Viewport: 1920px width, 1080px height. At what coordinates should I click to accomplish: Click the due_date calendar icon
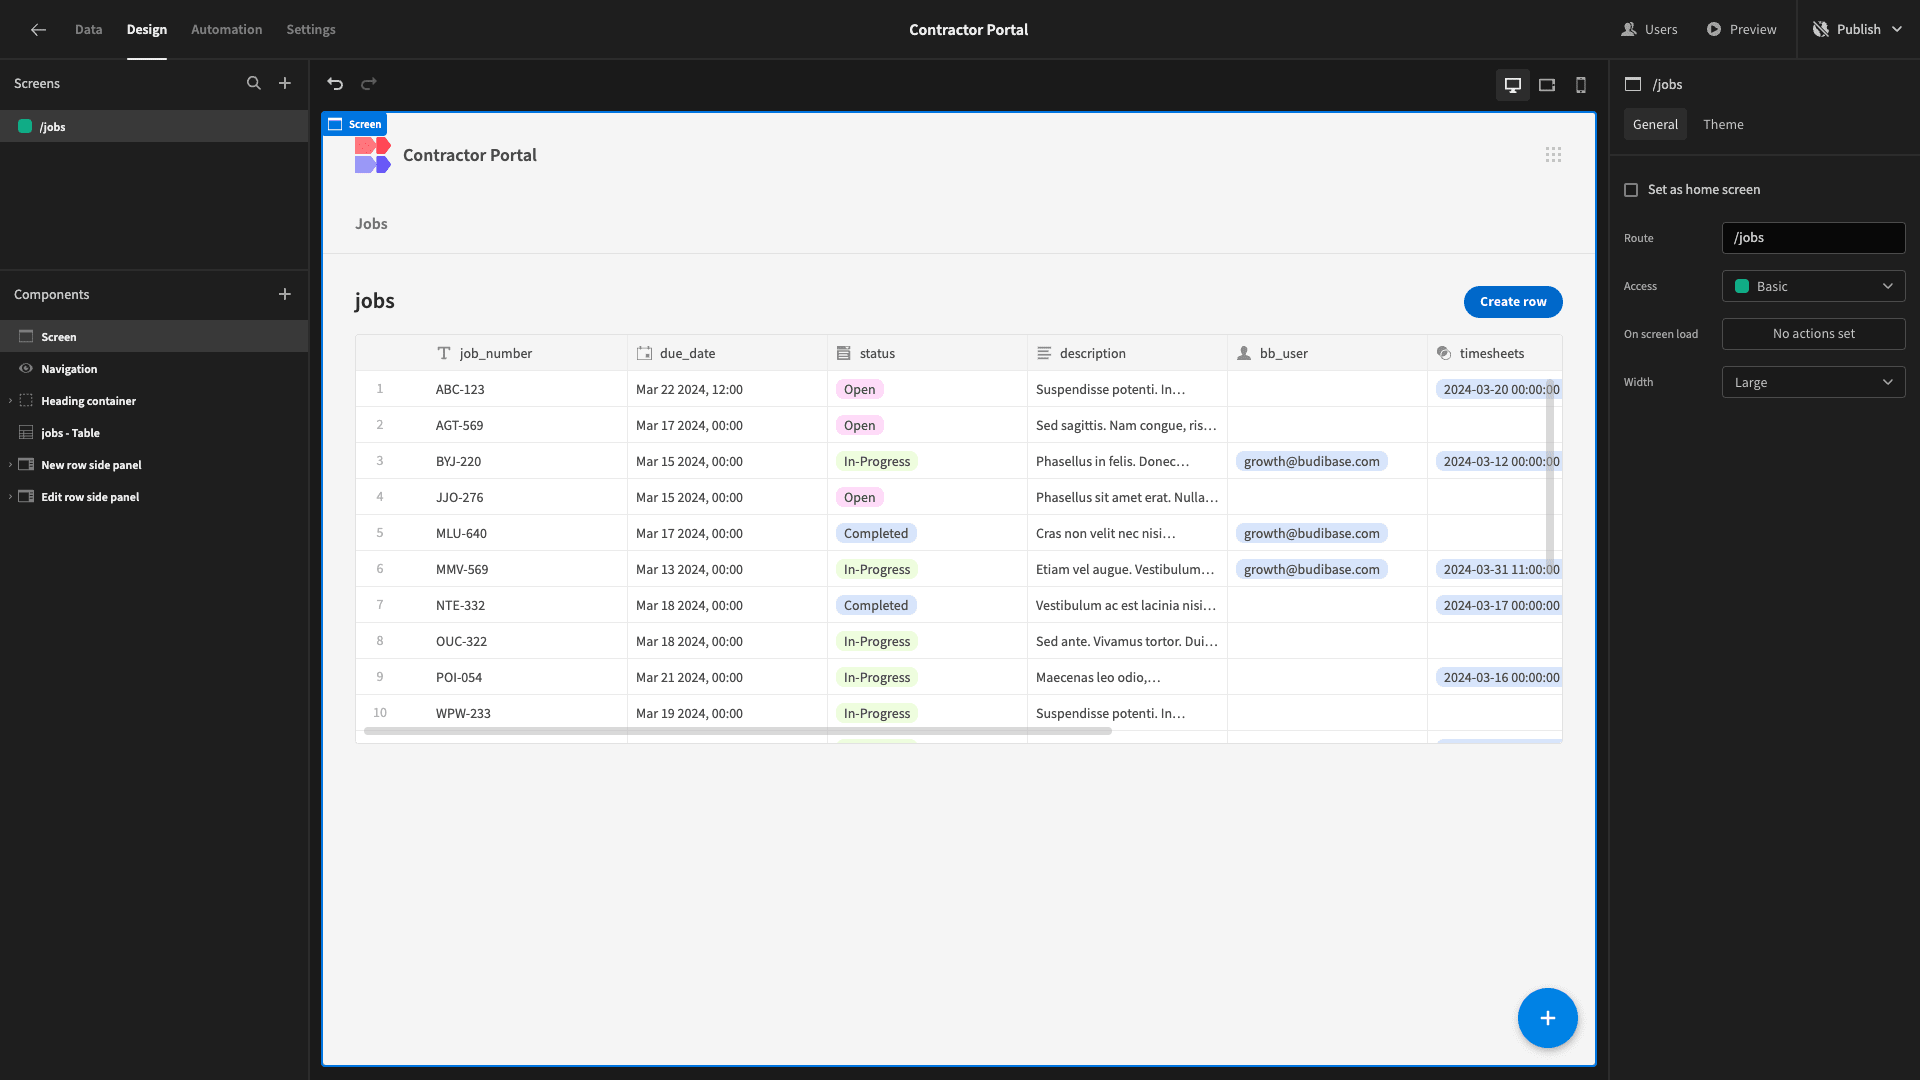pyautogui.click(x=644, y=353)
